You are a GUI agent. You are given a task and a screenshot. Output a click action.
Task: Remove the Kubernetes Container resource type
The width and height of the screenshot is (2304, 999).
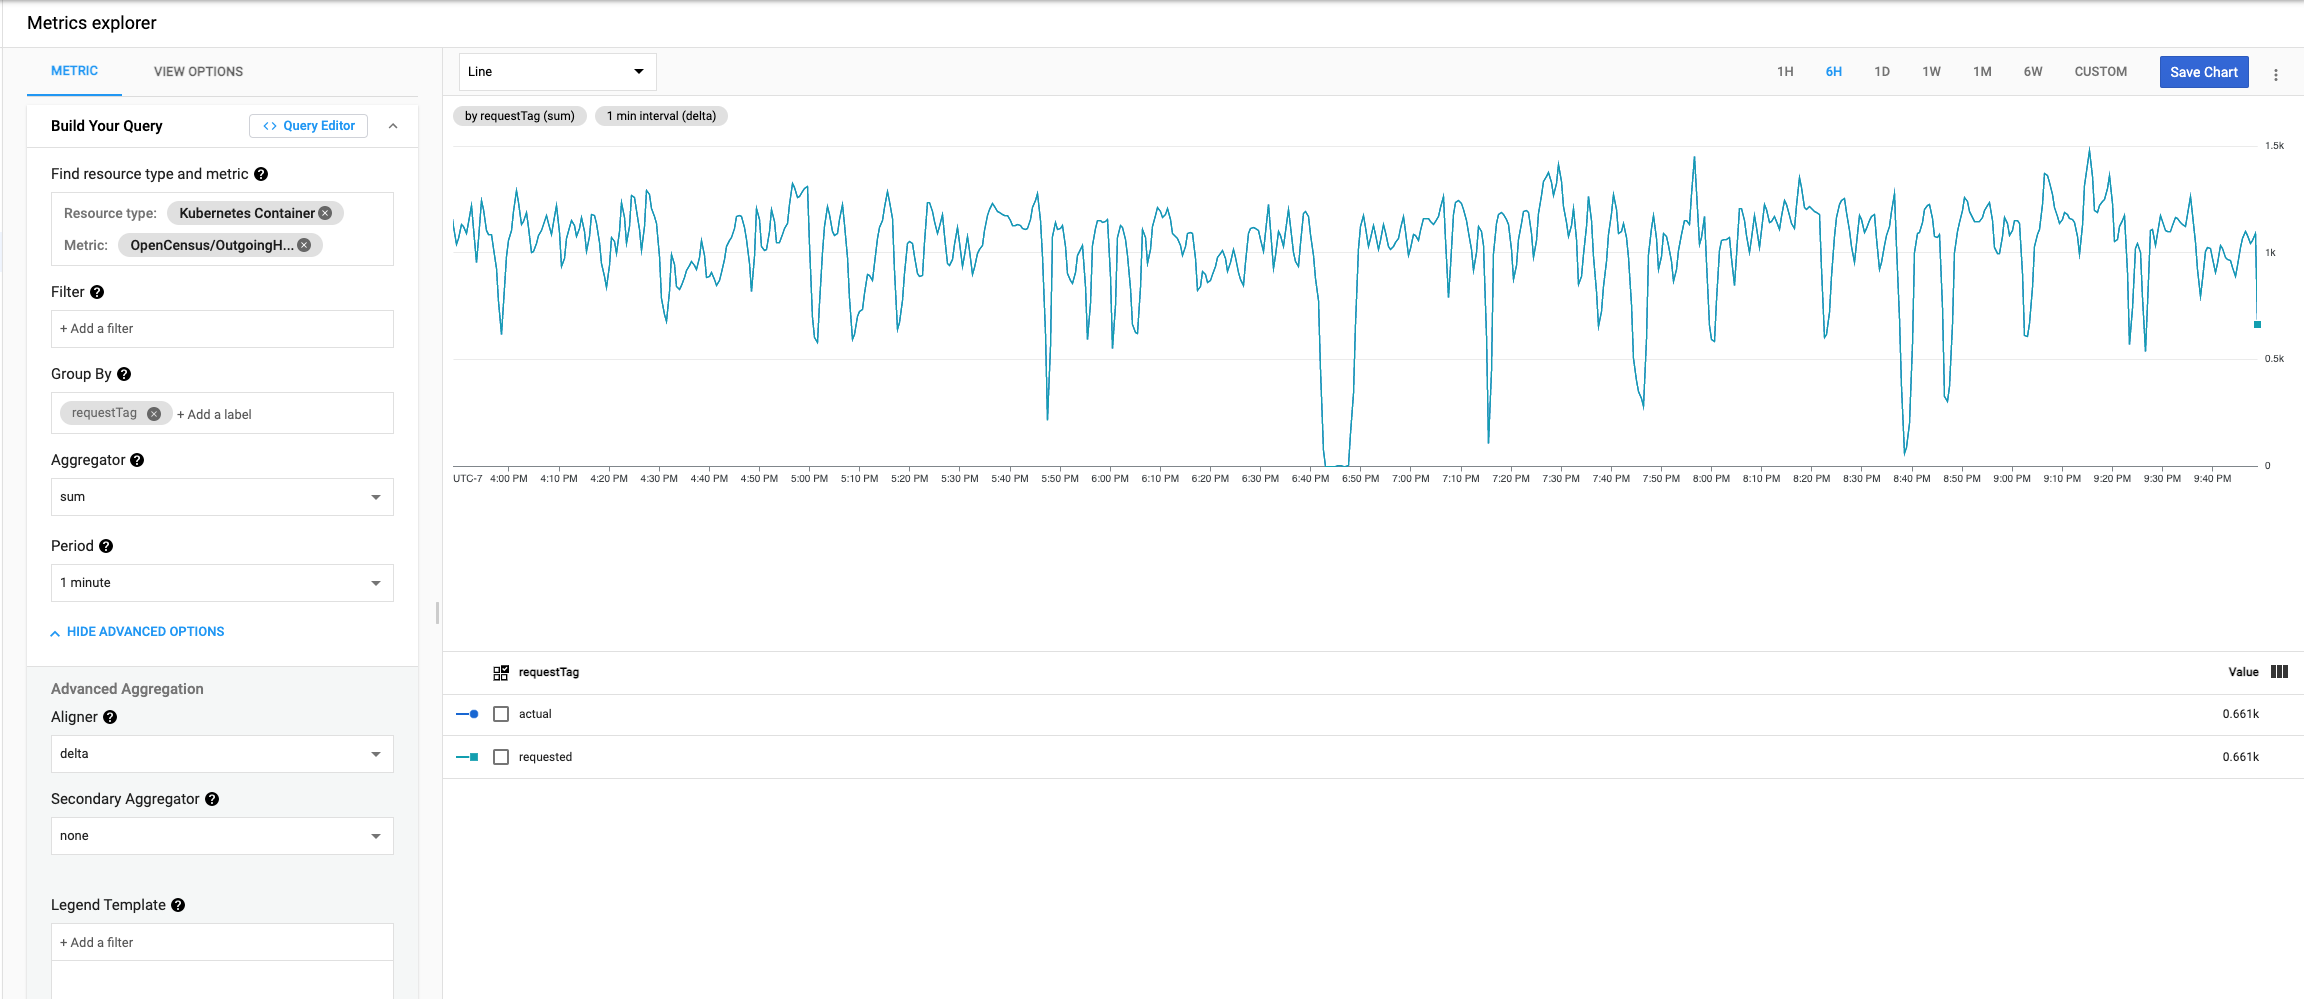pos(325,212)
